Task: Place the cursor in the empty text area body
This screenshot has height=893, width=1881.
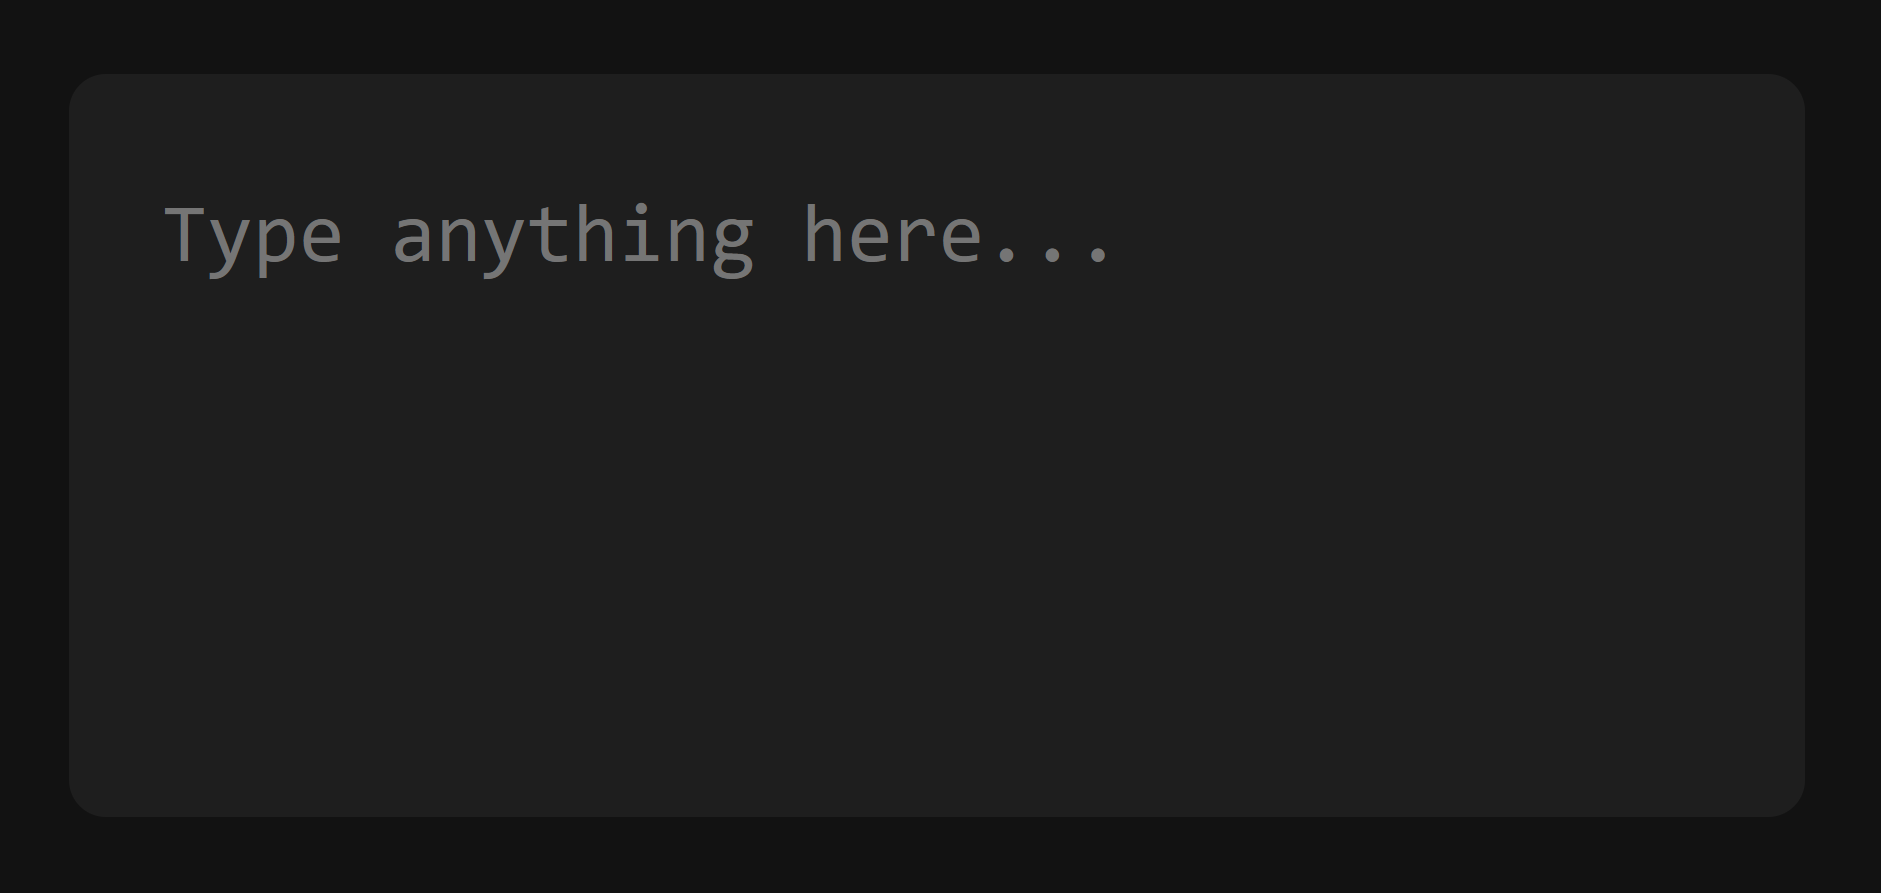Action: tap(937, 540)
